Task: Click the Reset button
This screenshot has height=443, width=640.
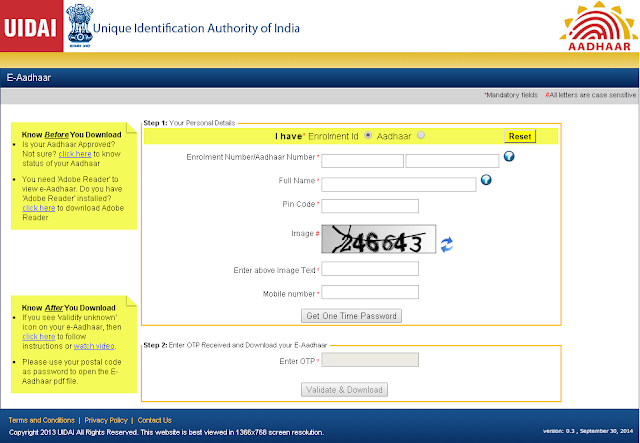Action: (520, 136)
